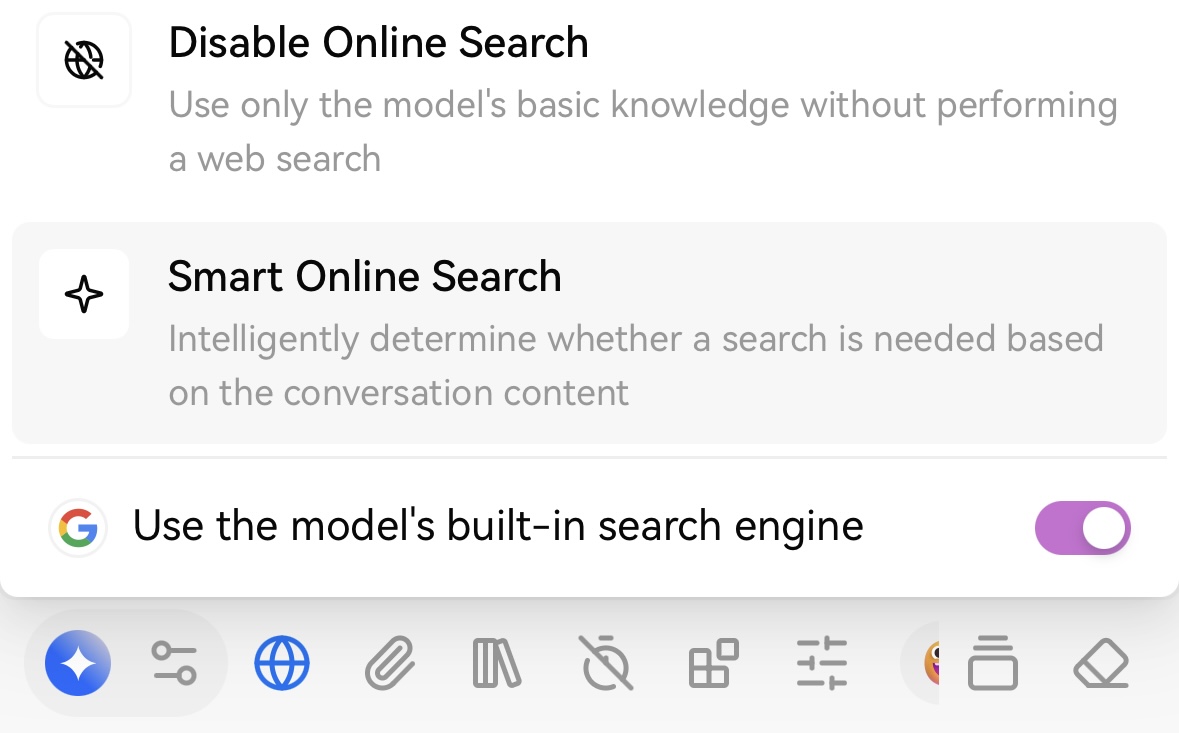Image resolution: width=1179 pixels, height=733 pixels.
Task: Click "Use the model's built-in search engine" label
Action: click(x=499, y=526)
